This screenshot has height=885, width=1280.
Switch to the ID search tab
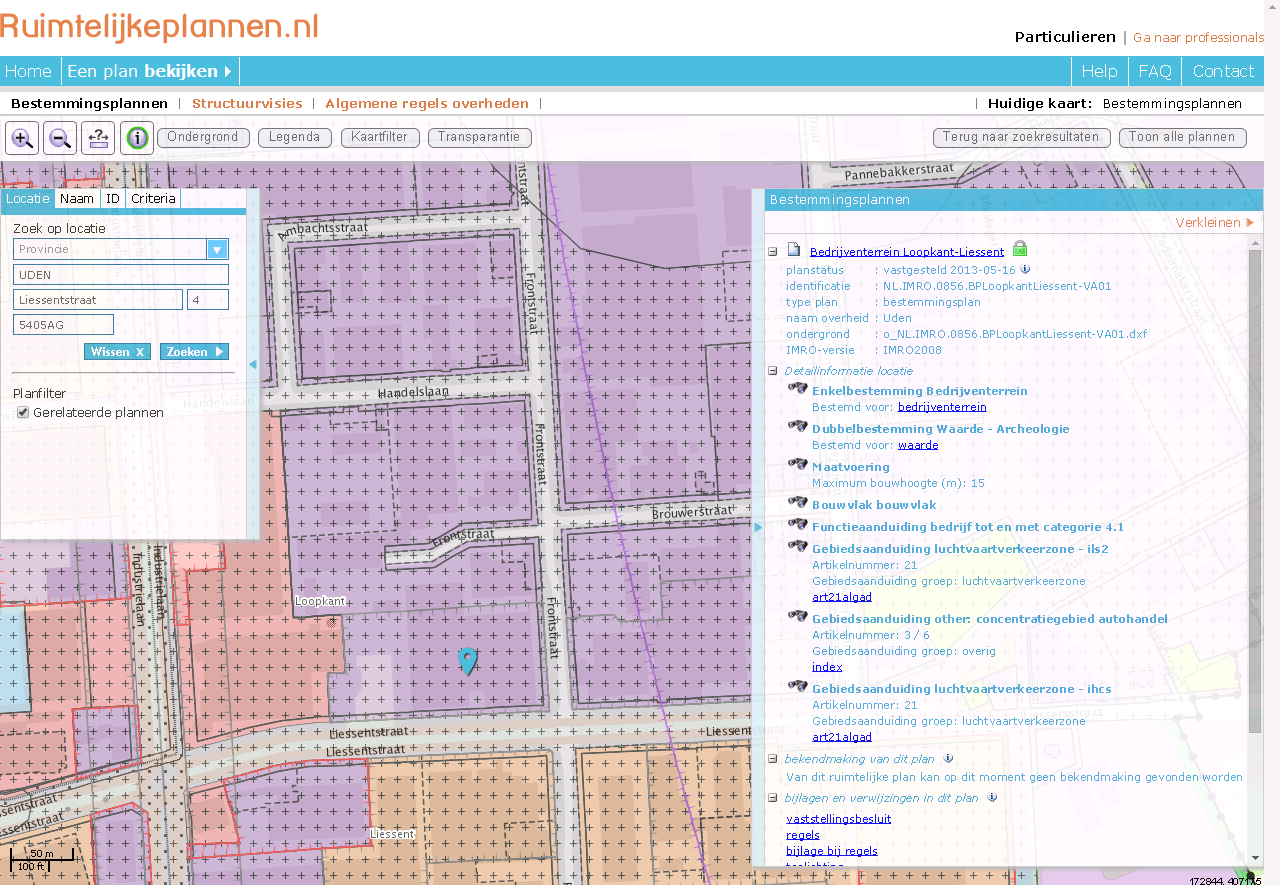click(x=113, y=199)
